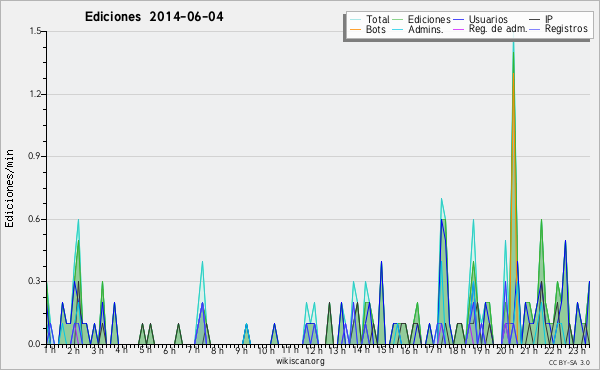Viewport: 600px width, 370px height.
Task: Click the y-axis value 0.3
Action: [x=35, y=281]
